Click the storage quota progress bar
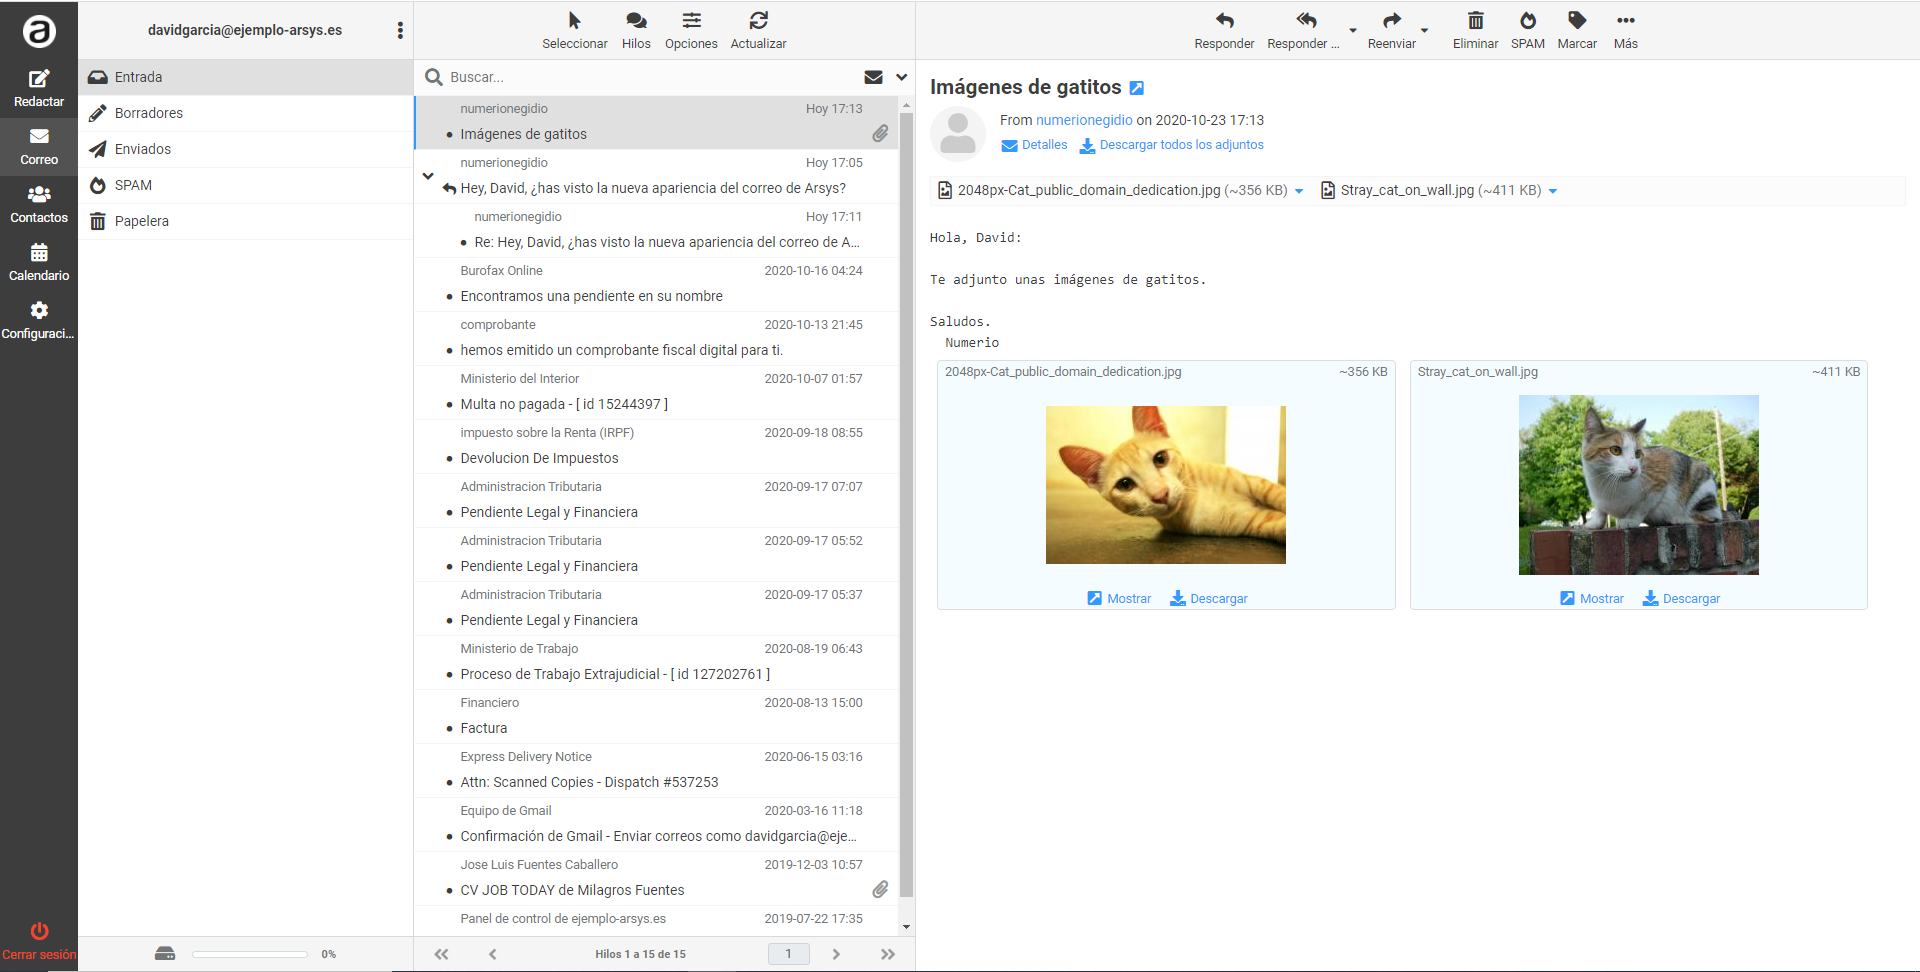This screenshot has width=1920, height=972. [x=250, y=954]
